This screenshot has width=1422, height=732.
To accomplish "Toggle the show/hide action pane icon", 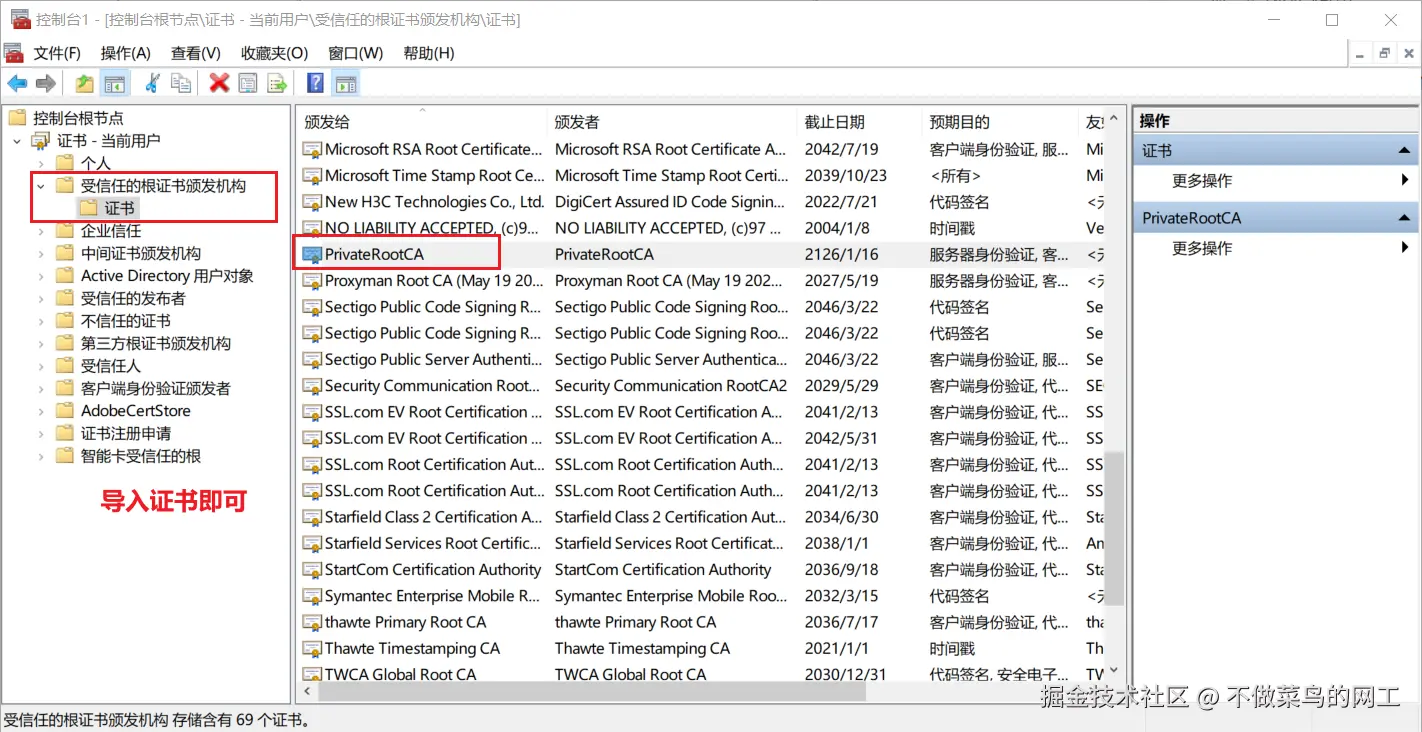I will point(346,84).
